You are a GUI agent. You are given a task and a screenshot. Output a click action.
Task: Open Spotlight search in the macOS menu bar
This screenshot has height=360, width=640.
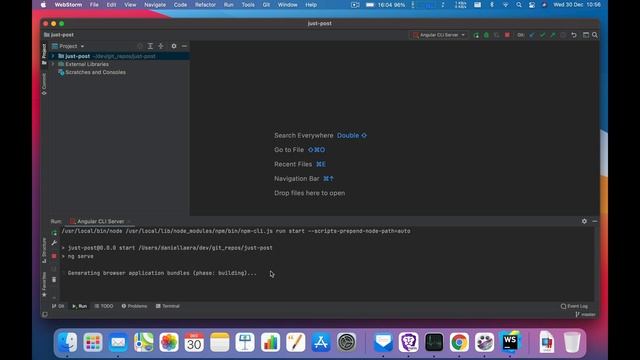click(x=518, y=5)
